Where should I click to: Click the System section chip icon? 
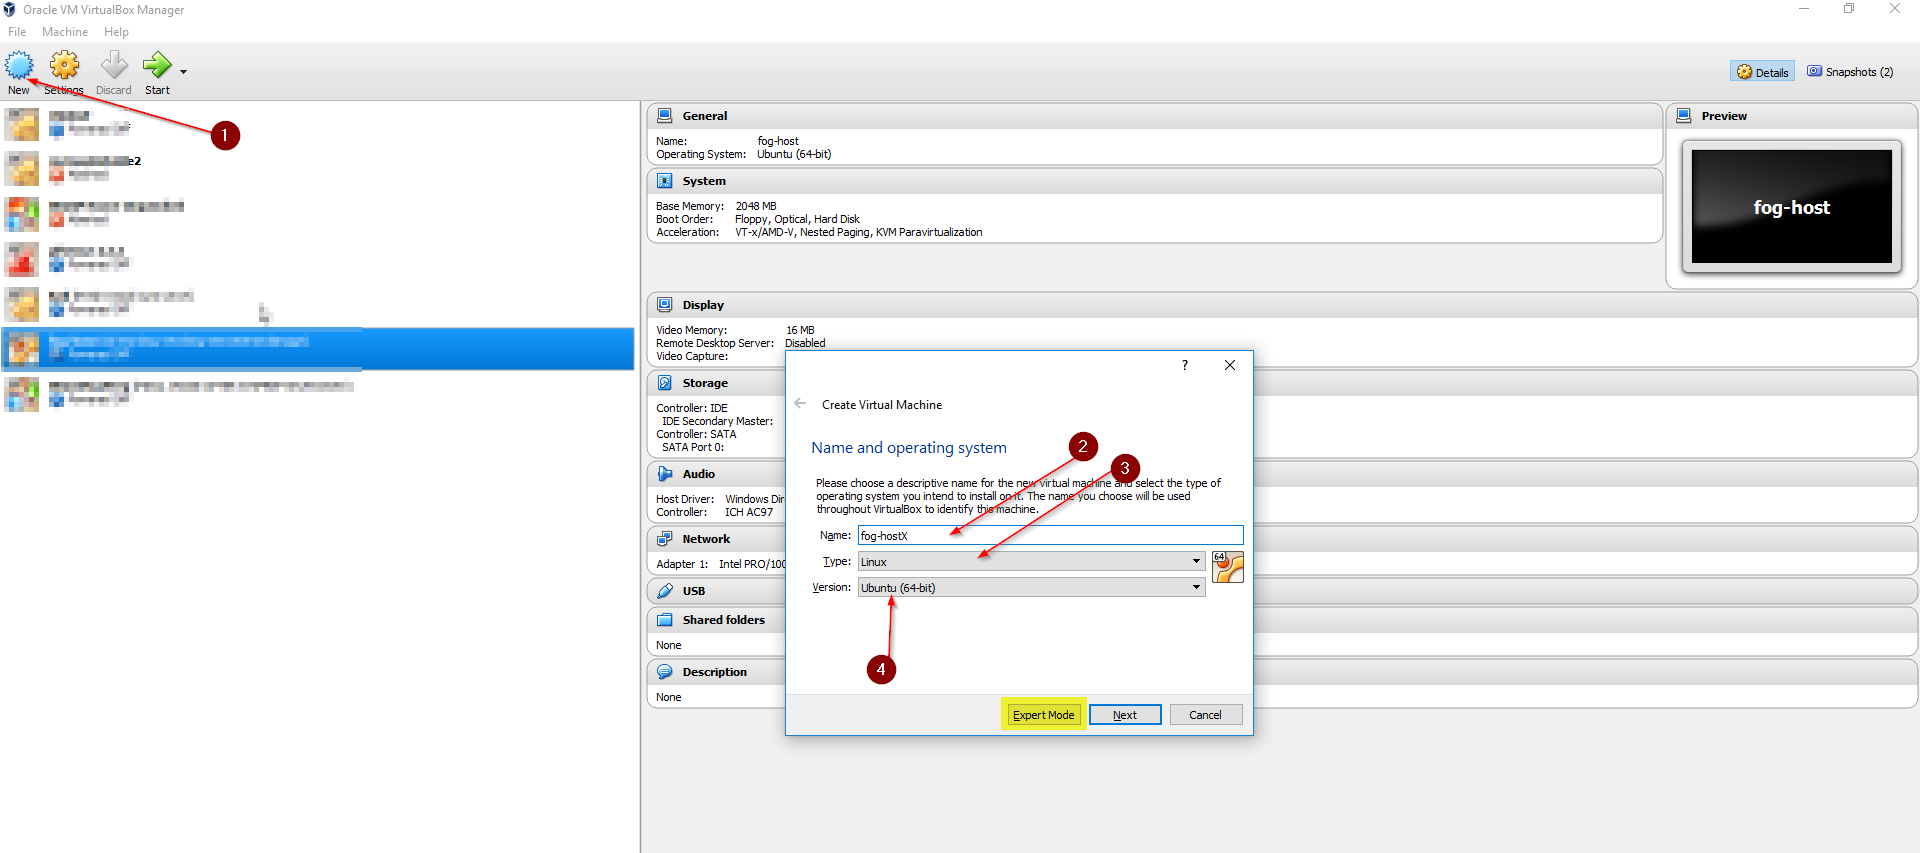pos(665,181)
